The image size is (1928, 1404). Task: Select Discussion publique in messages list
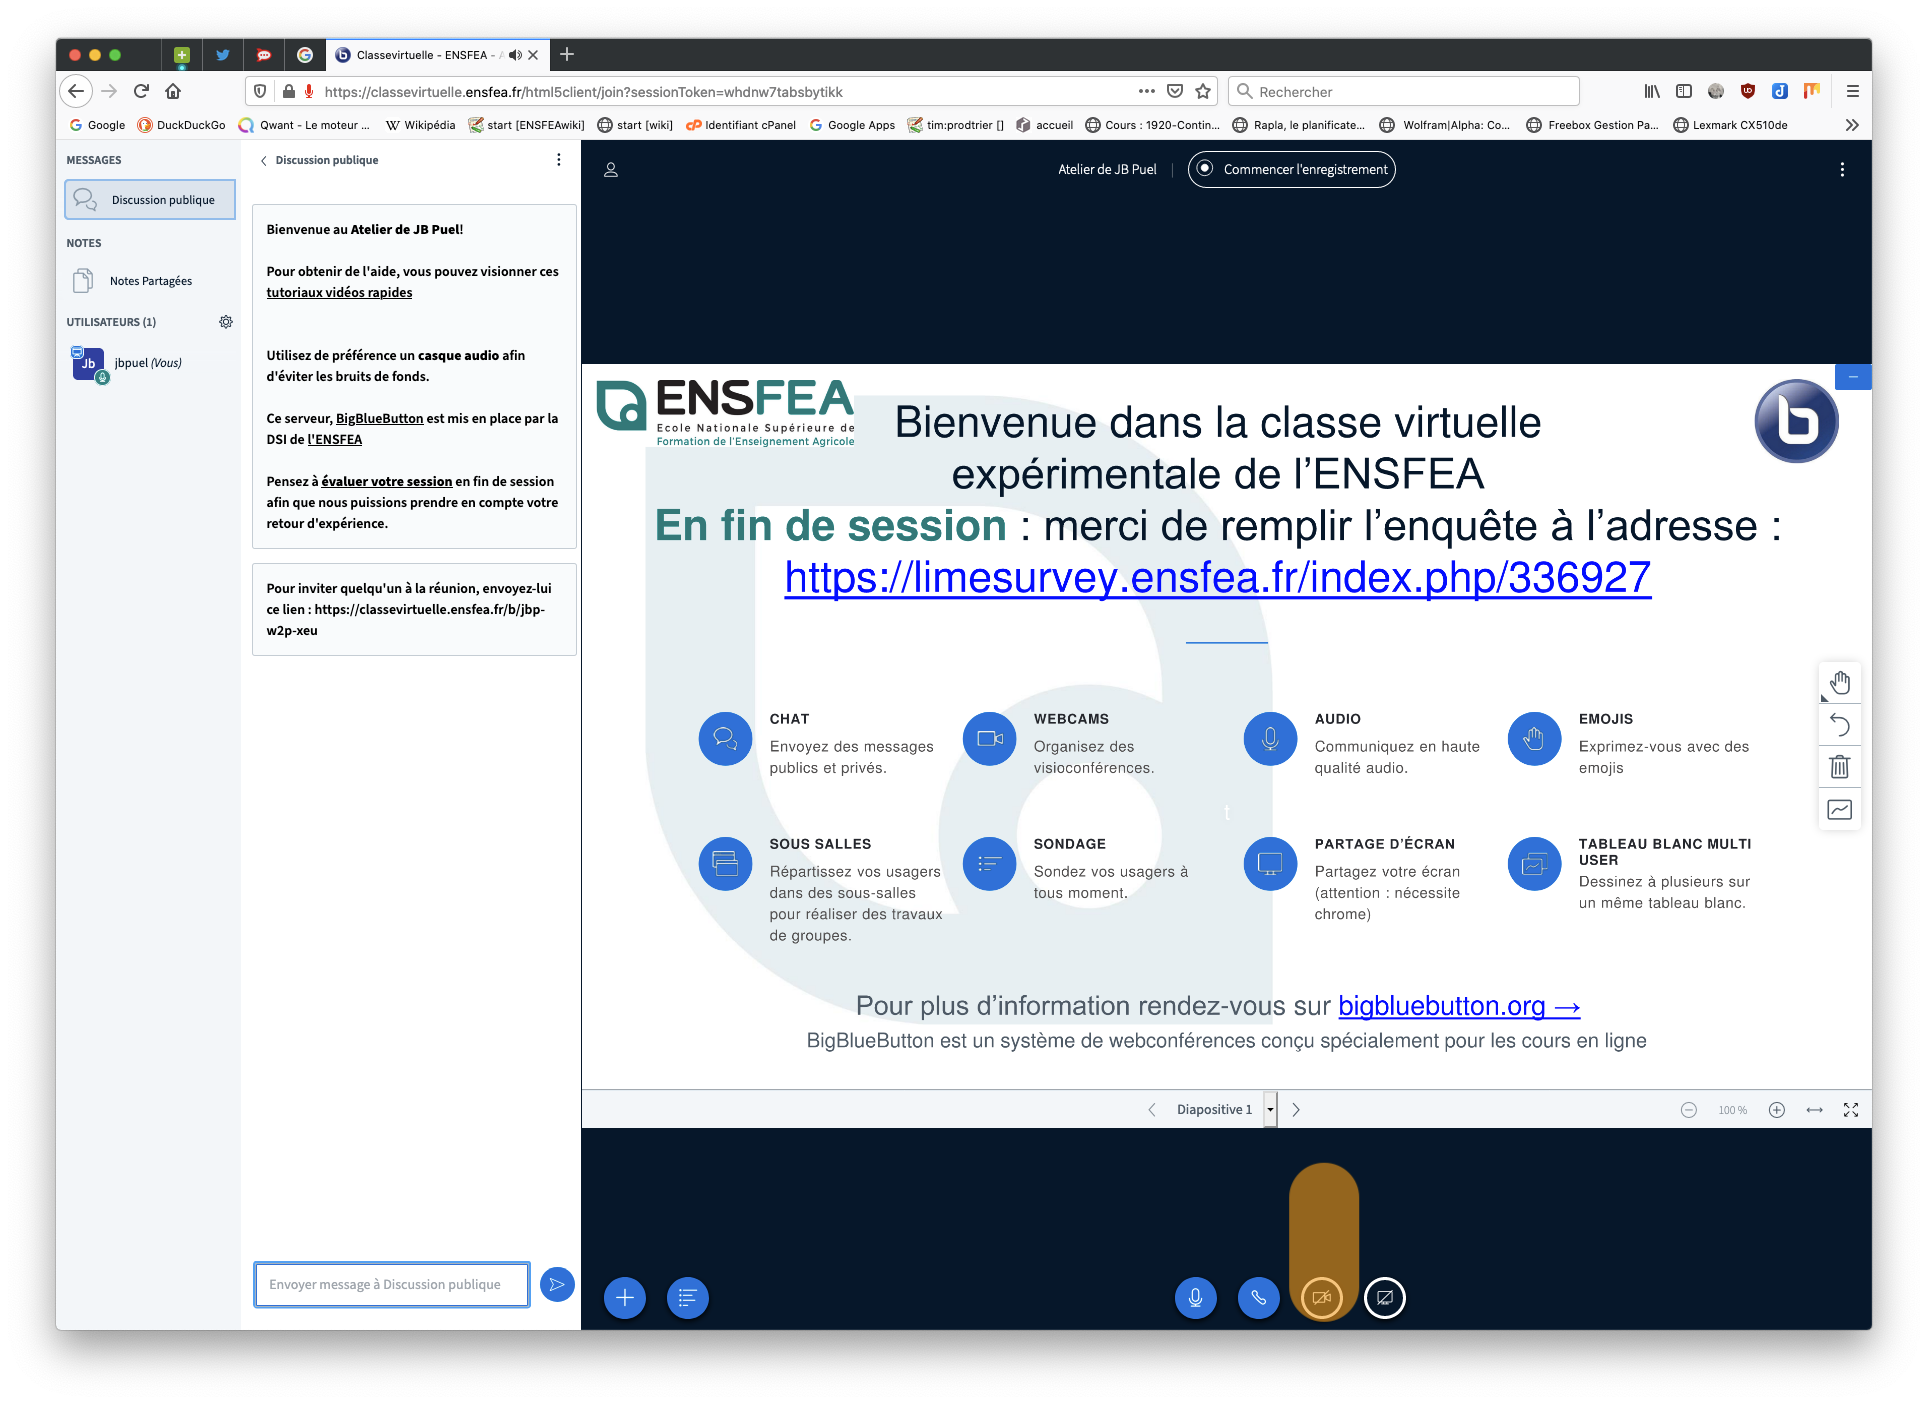click(150, 200)
